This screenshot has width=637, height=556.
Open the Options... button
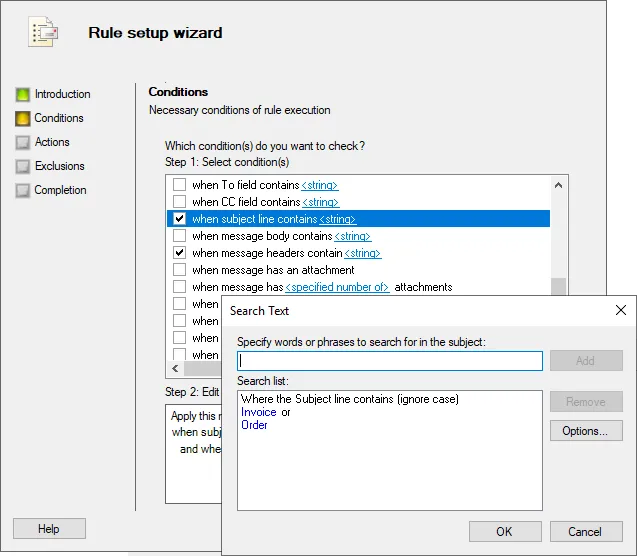(x=586, y=431)
